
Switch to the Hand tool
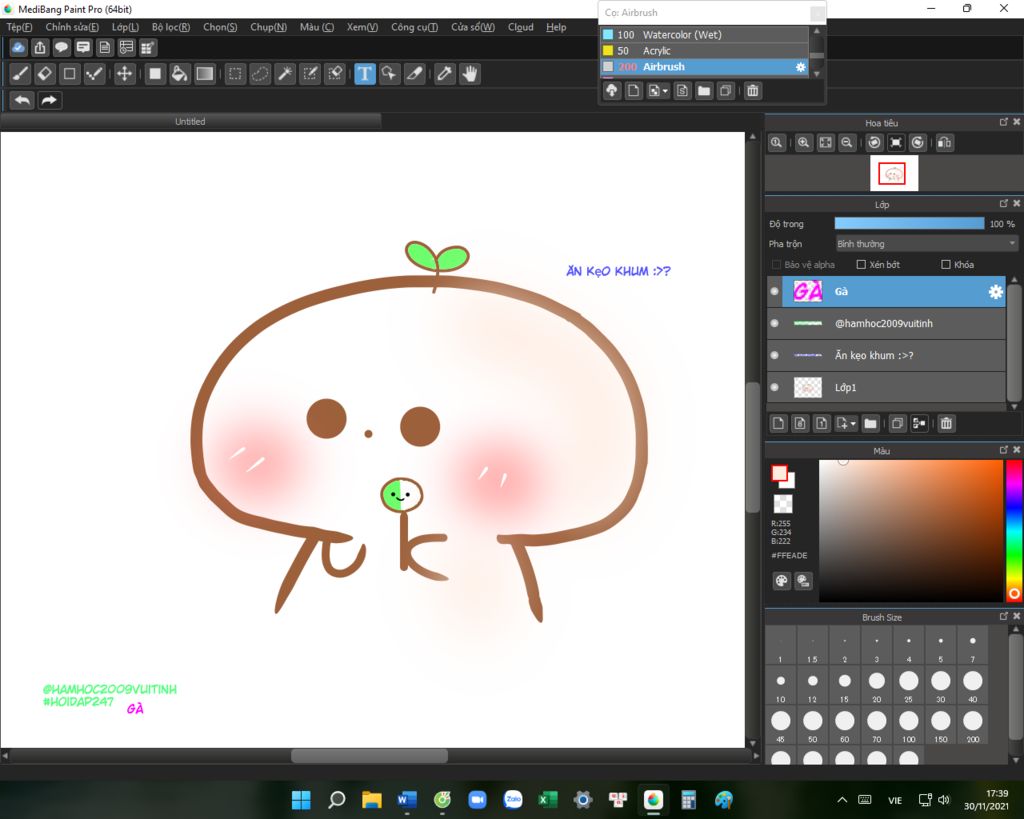pyautogui.click(x=470, y=74)
